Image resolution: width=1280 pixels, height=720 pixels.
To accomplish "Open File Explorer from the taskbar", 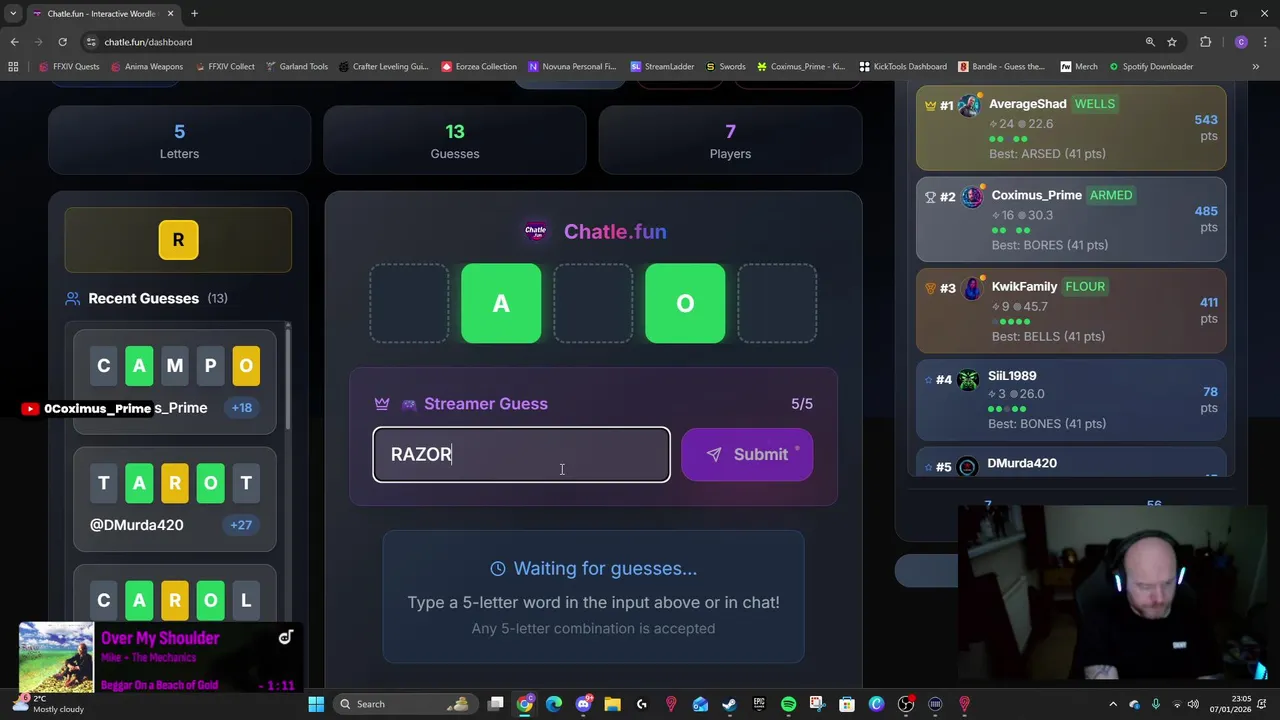I will tap(612, 704).
